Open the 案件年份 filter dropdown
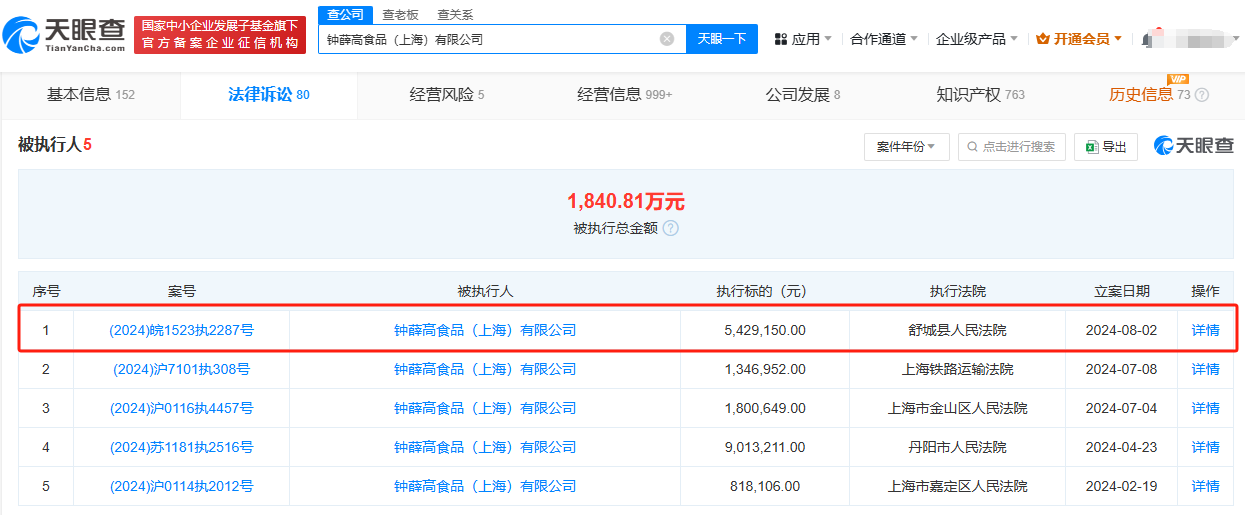Screen dimensions: 1245x515 pyautogui.click(x=906, y=147)
